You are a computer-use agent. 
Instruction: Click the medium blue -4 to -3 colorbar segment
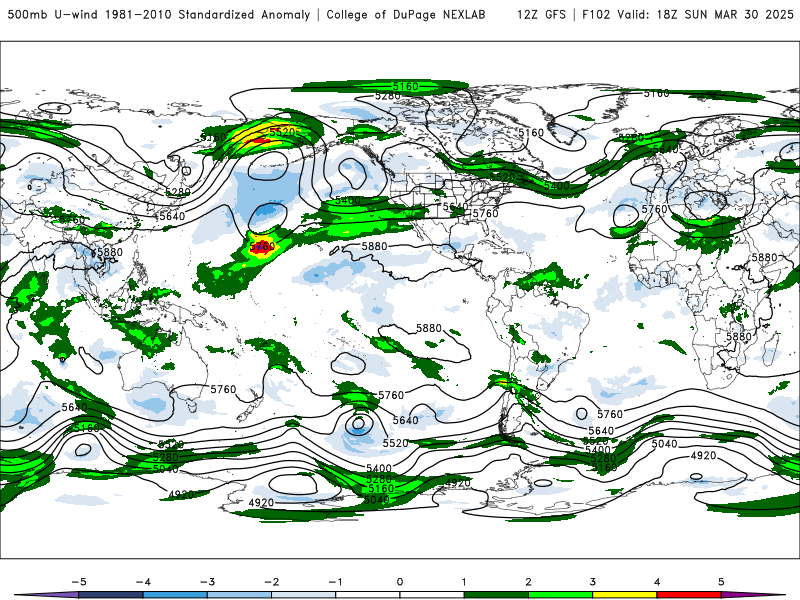(175, 595)
